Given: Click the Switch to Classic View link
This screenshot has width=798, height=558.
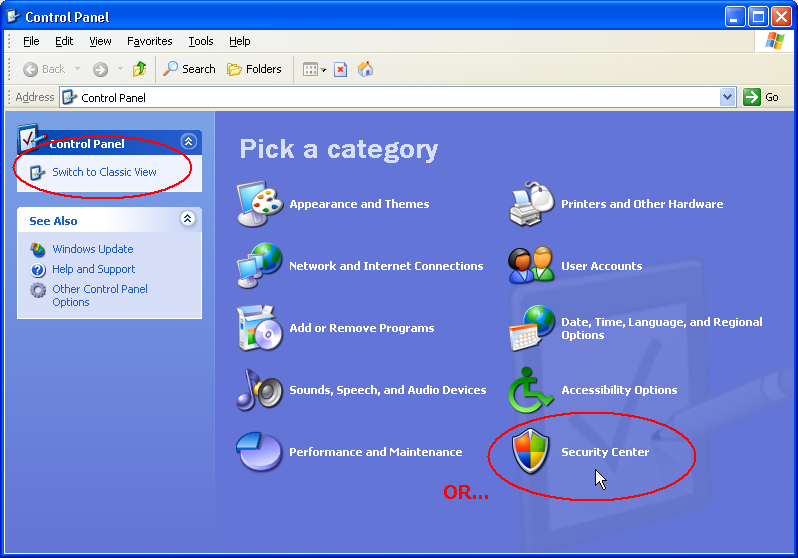Looking at the screenshot, I should [x=104, y=172].
